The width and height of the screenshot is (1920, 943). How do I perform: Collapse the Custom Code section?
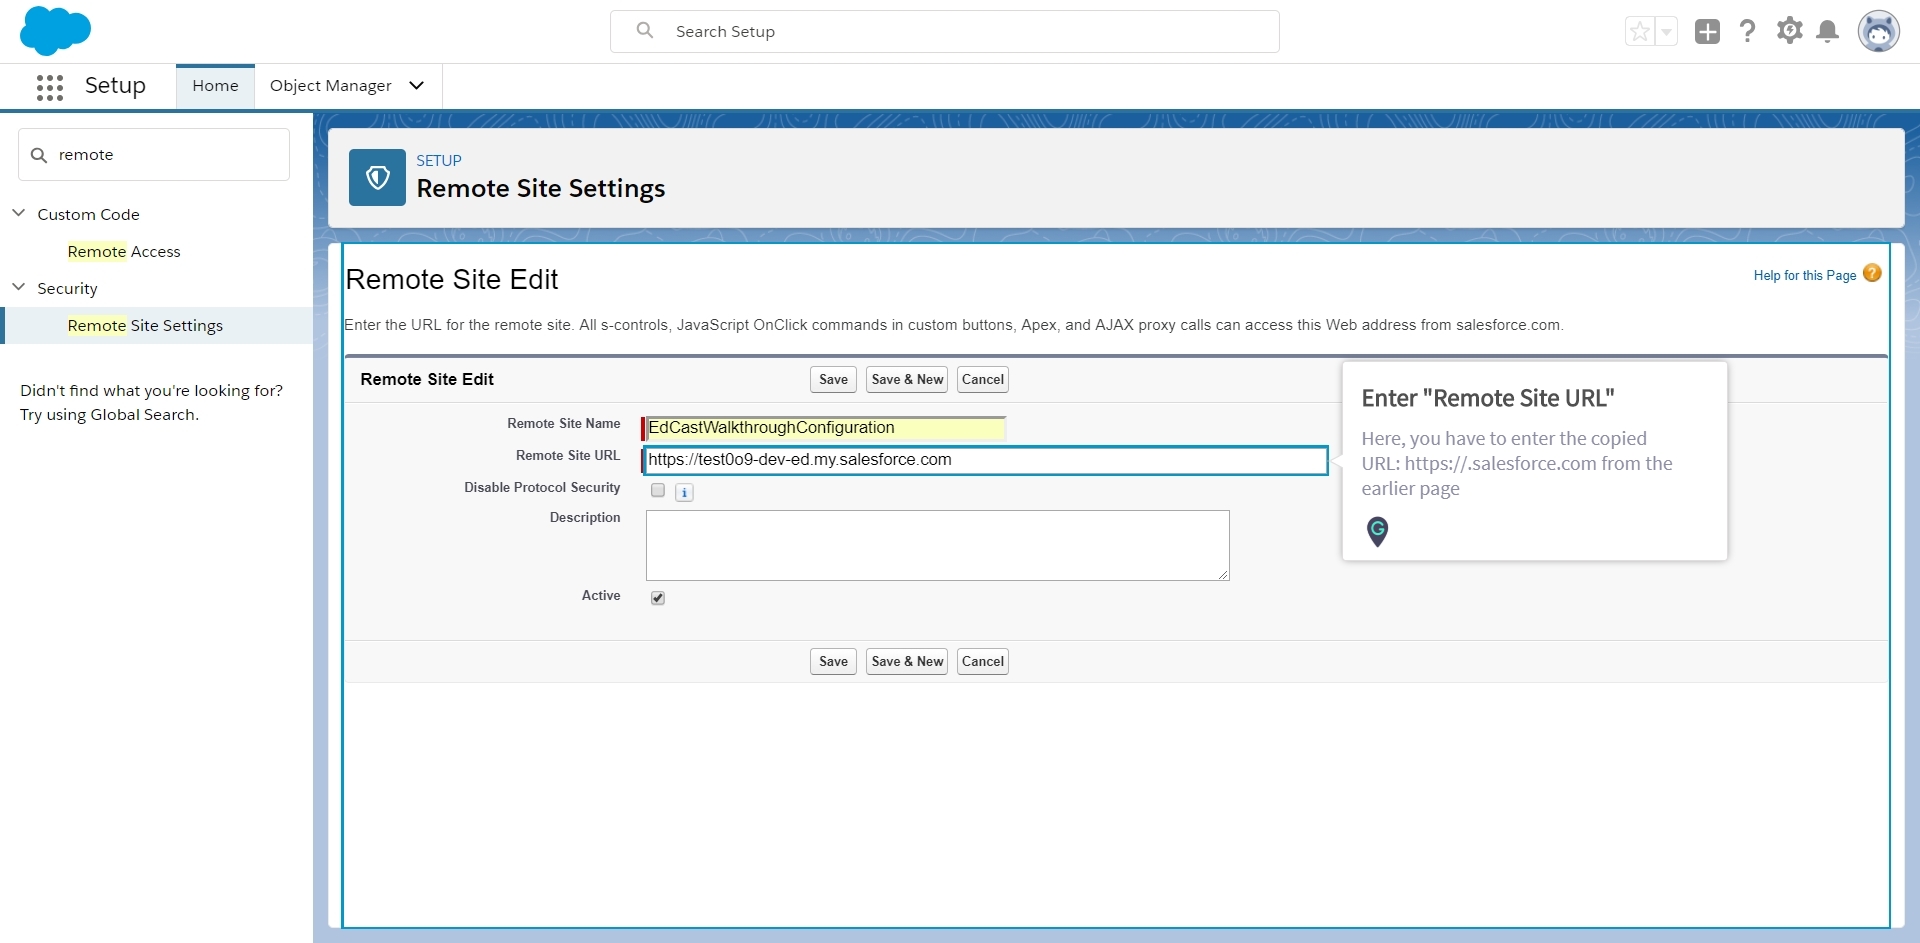(18, 213)
